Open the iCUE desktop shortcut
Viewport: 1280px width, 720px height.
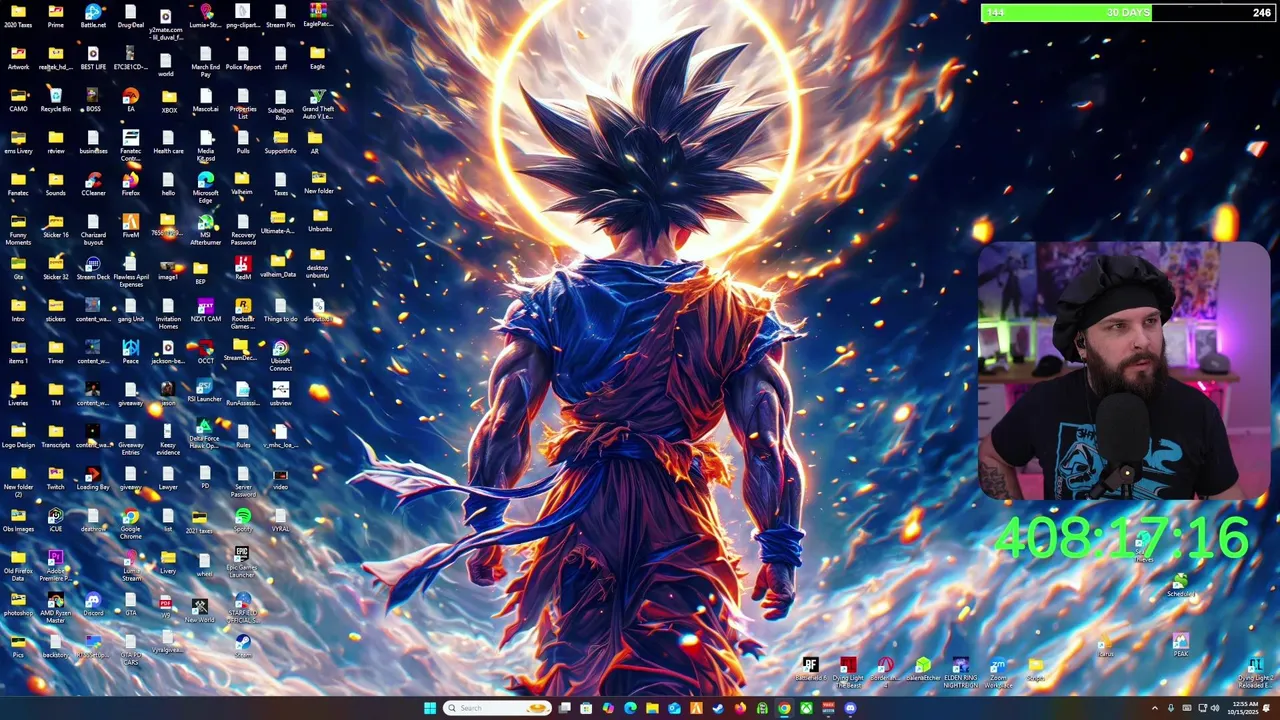click(55, 520)
